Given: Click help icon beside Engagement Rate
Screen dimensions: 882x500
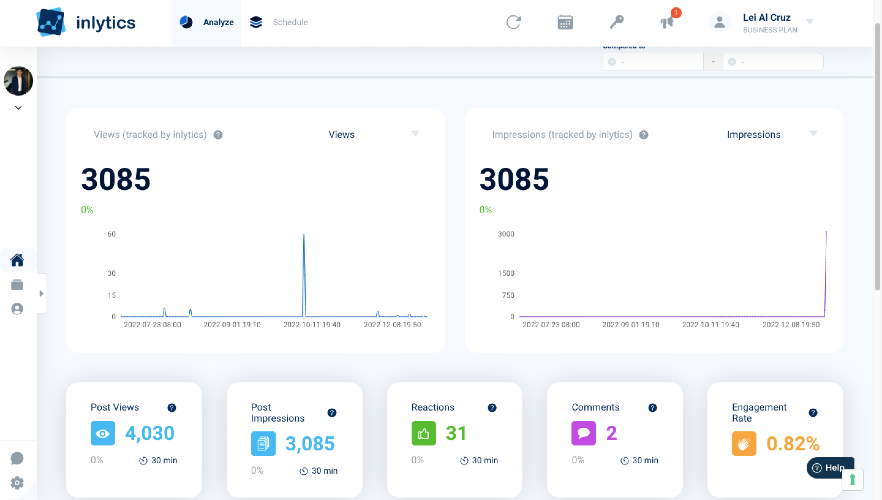Looking at the screenshot, I should [812, 413].
